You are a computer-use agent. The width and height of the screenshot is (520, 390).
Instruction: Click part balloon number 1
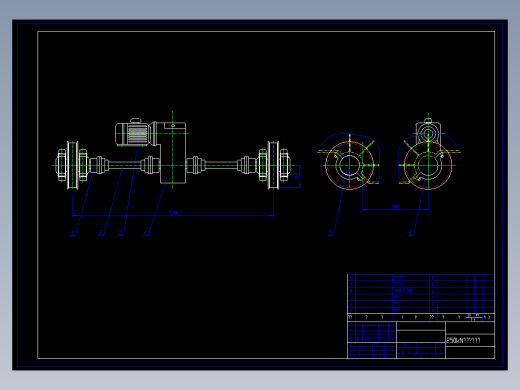[x=72, y=232]
